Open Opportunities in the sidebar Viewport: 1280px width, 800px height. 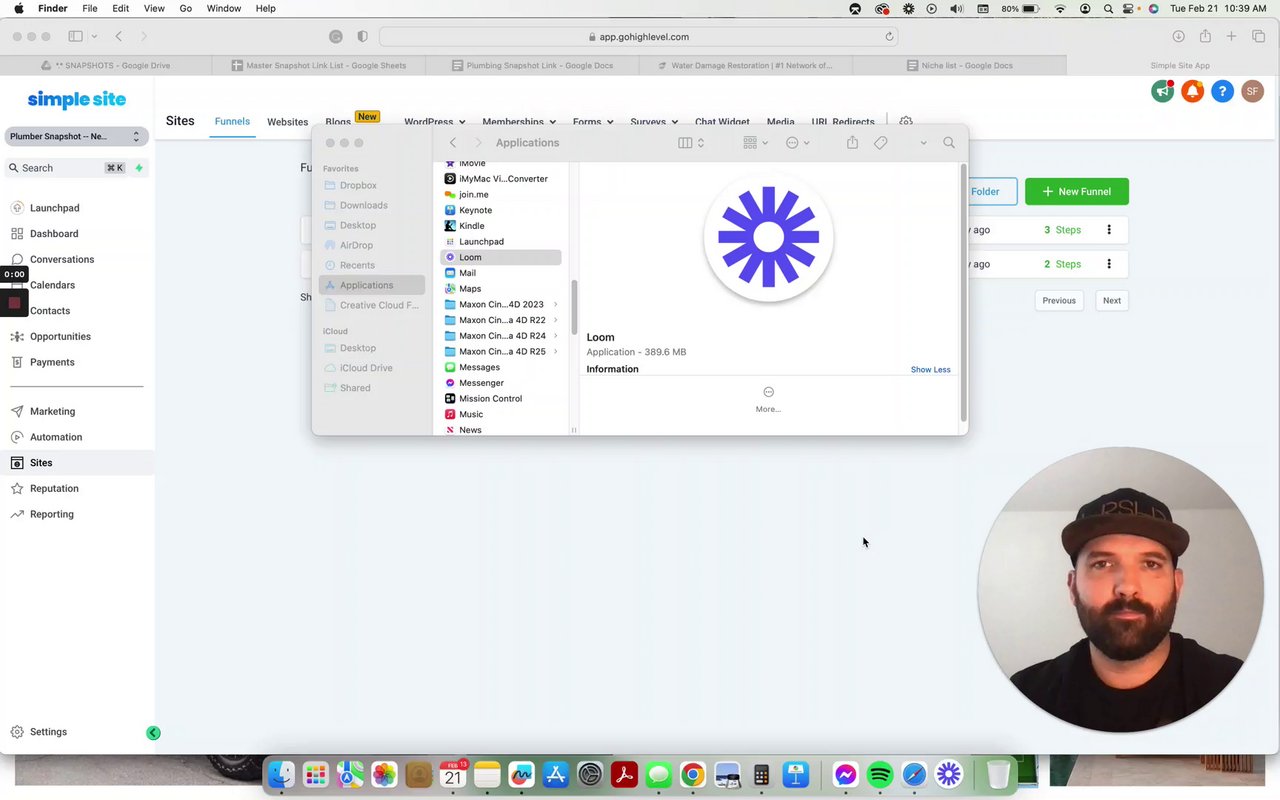pos(60,337)
